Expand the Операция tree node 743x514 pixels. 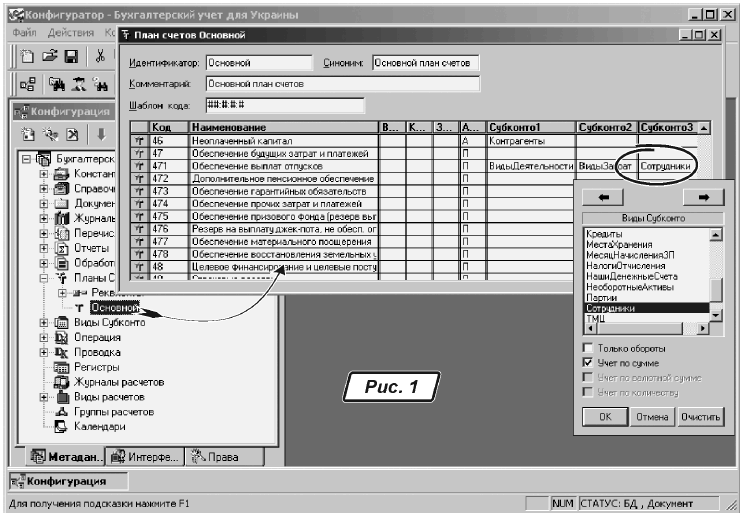pos(44,338)
